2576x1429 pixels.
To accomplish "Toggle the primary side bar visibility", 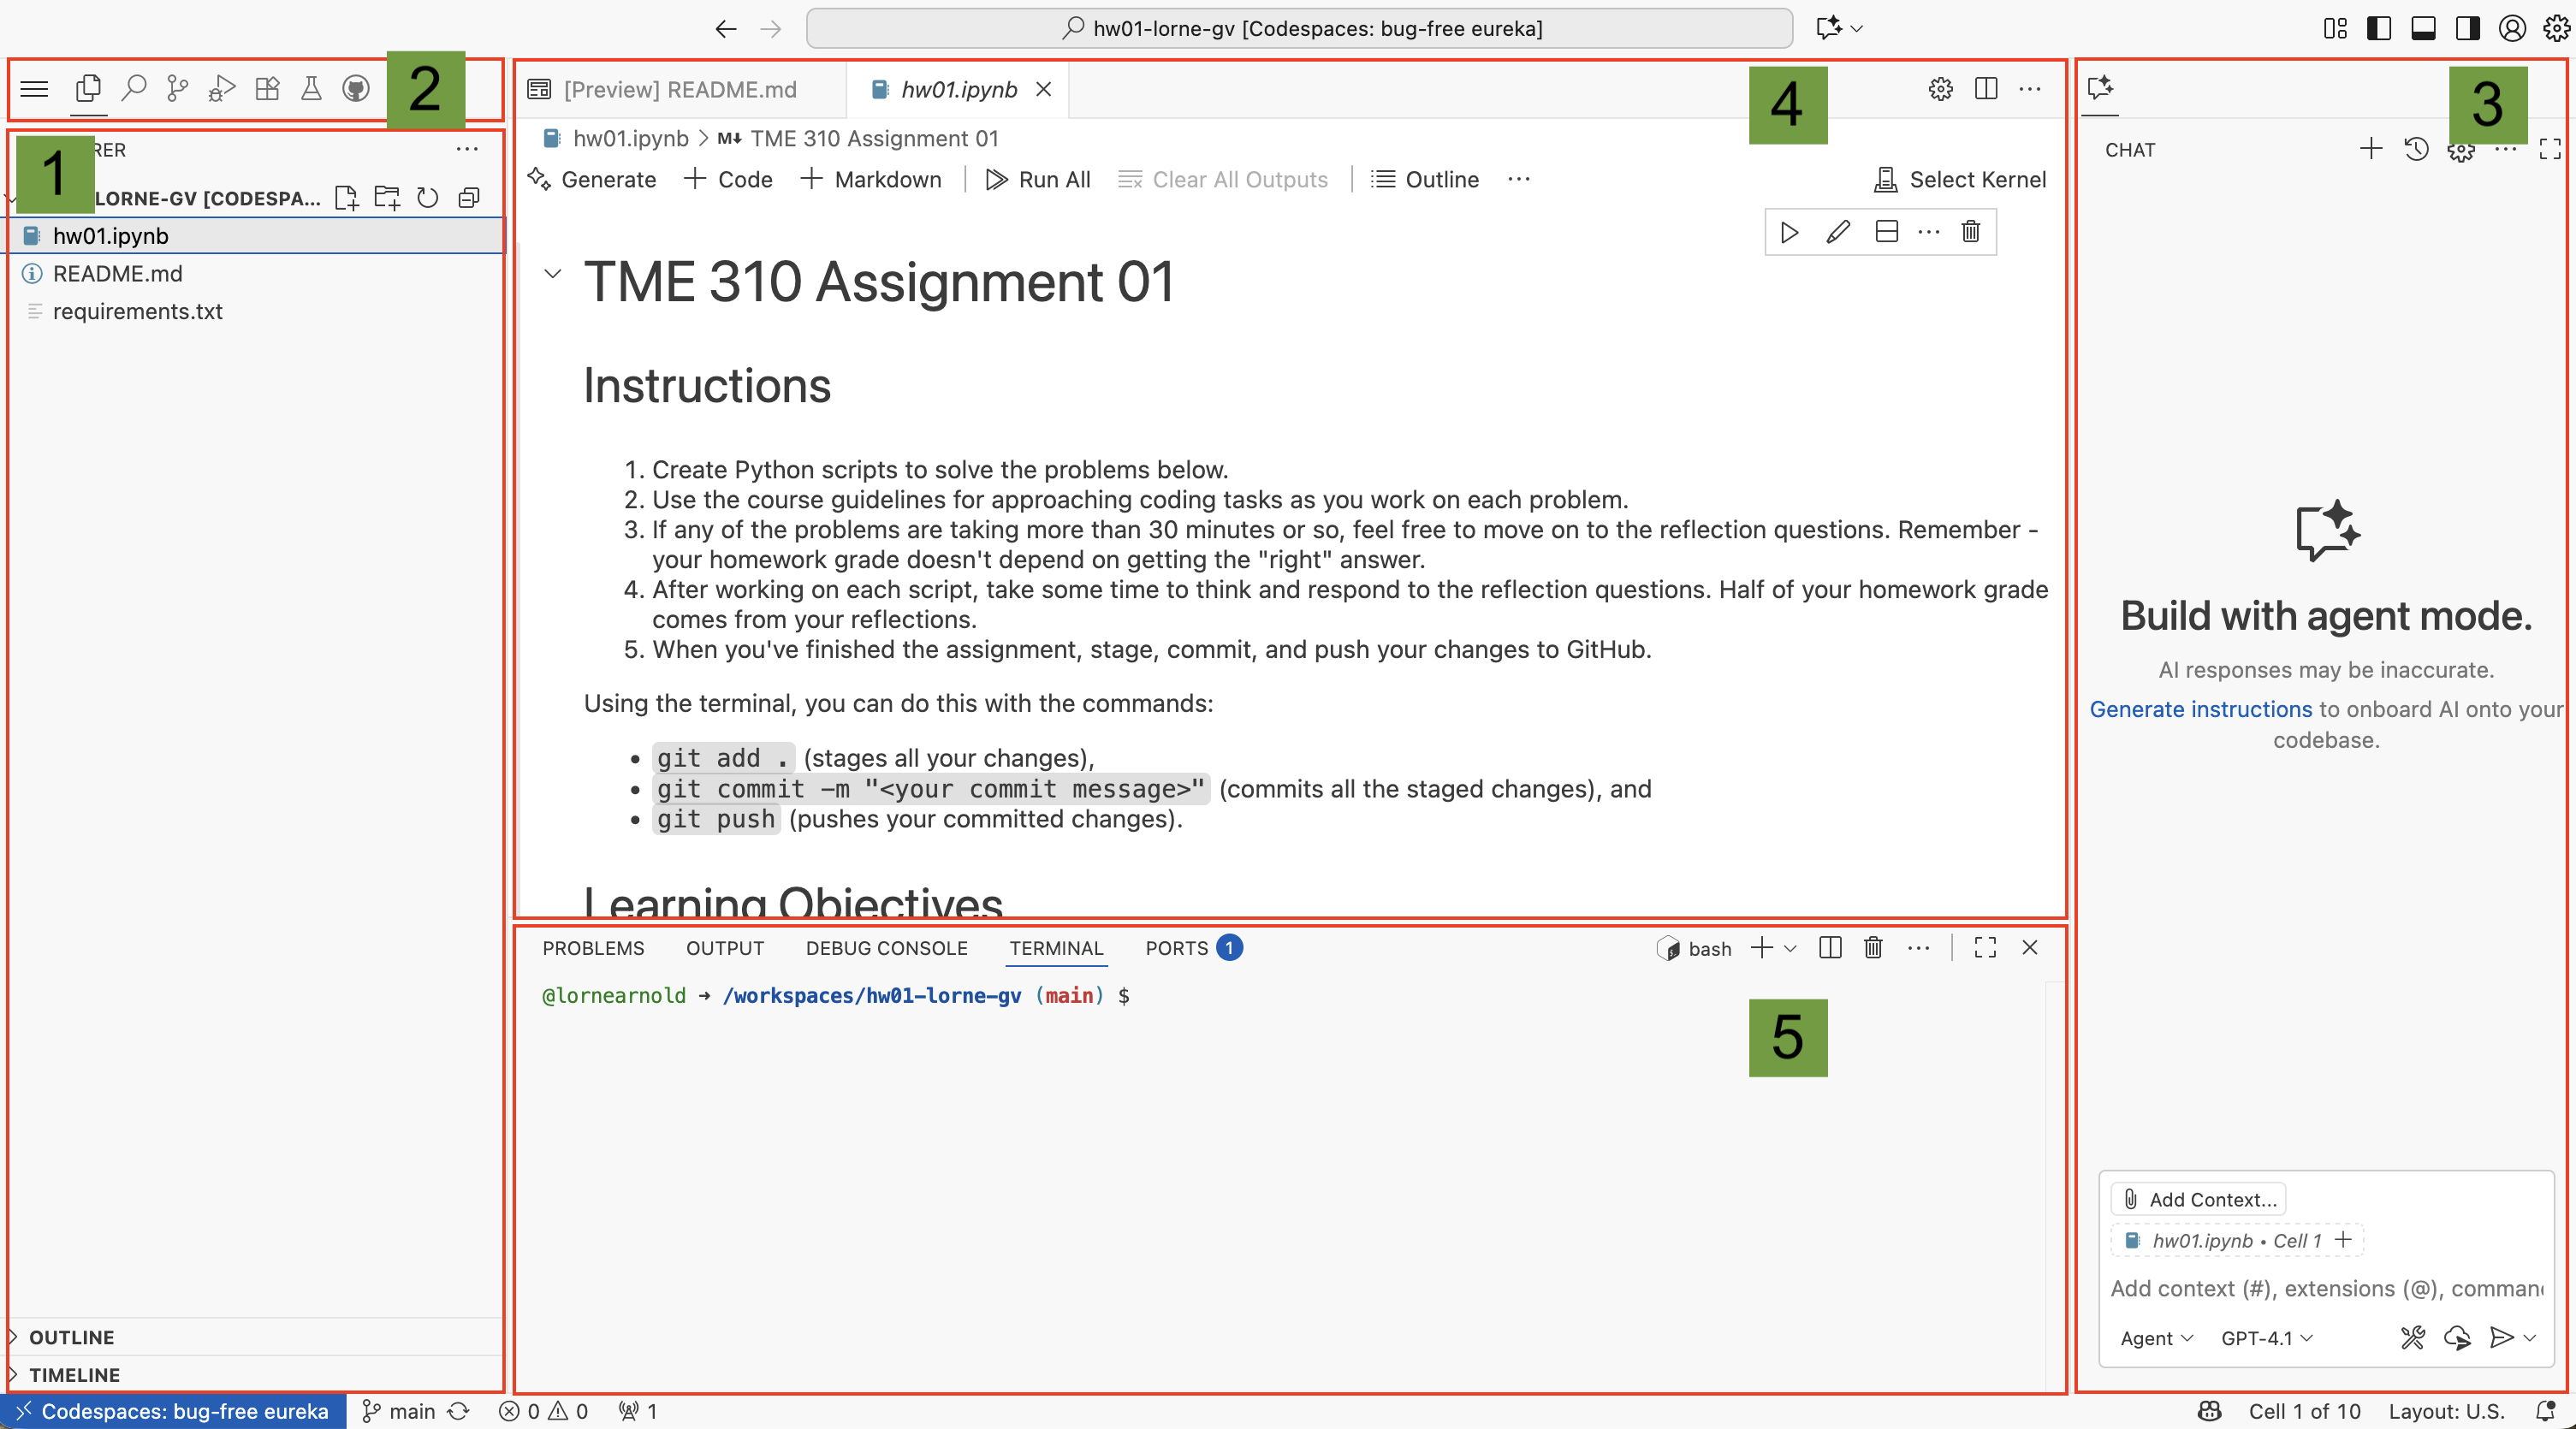I will [x=2379, y=28].
